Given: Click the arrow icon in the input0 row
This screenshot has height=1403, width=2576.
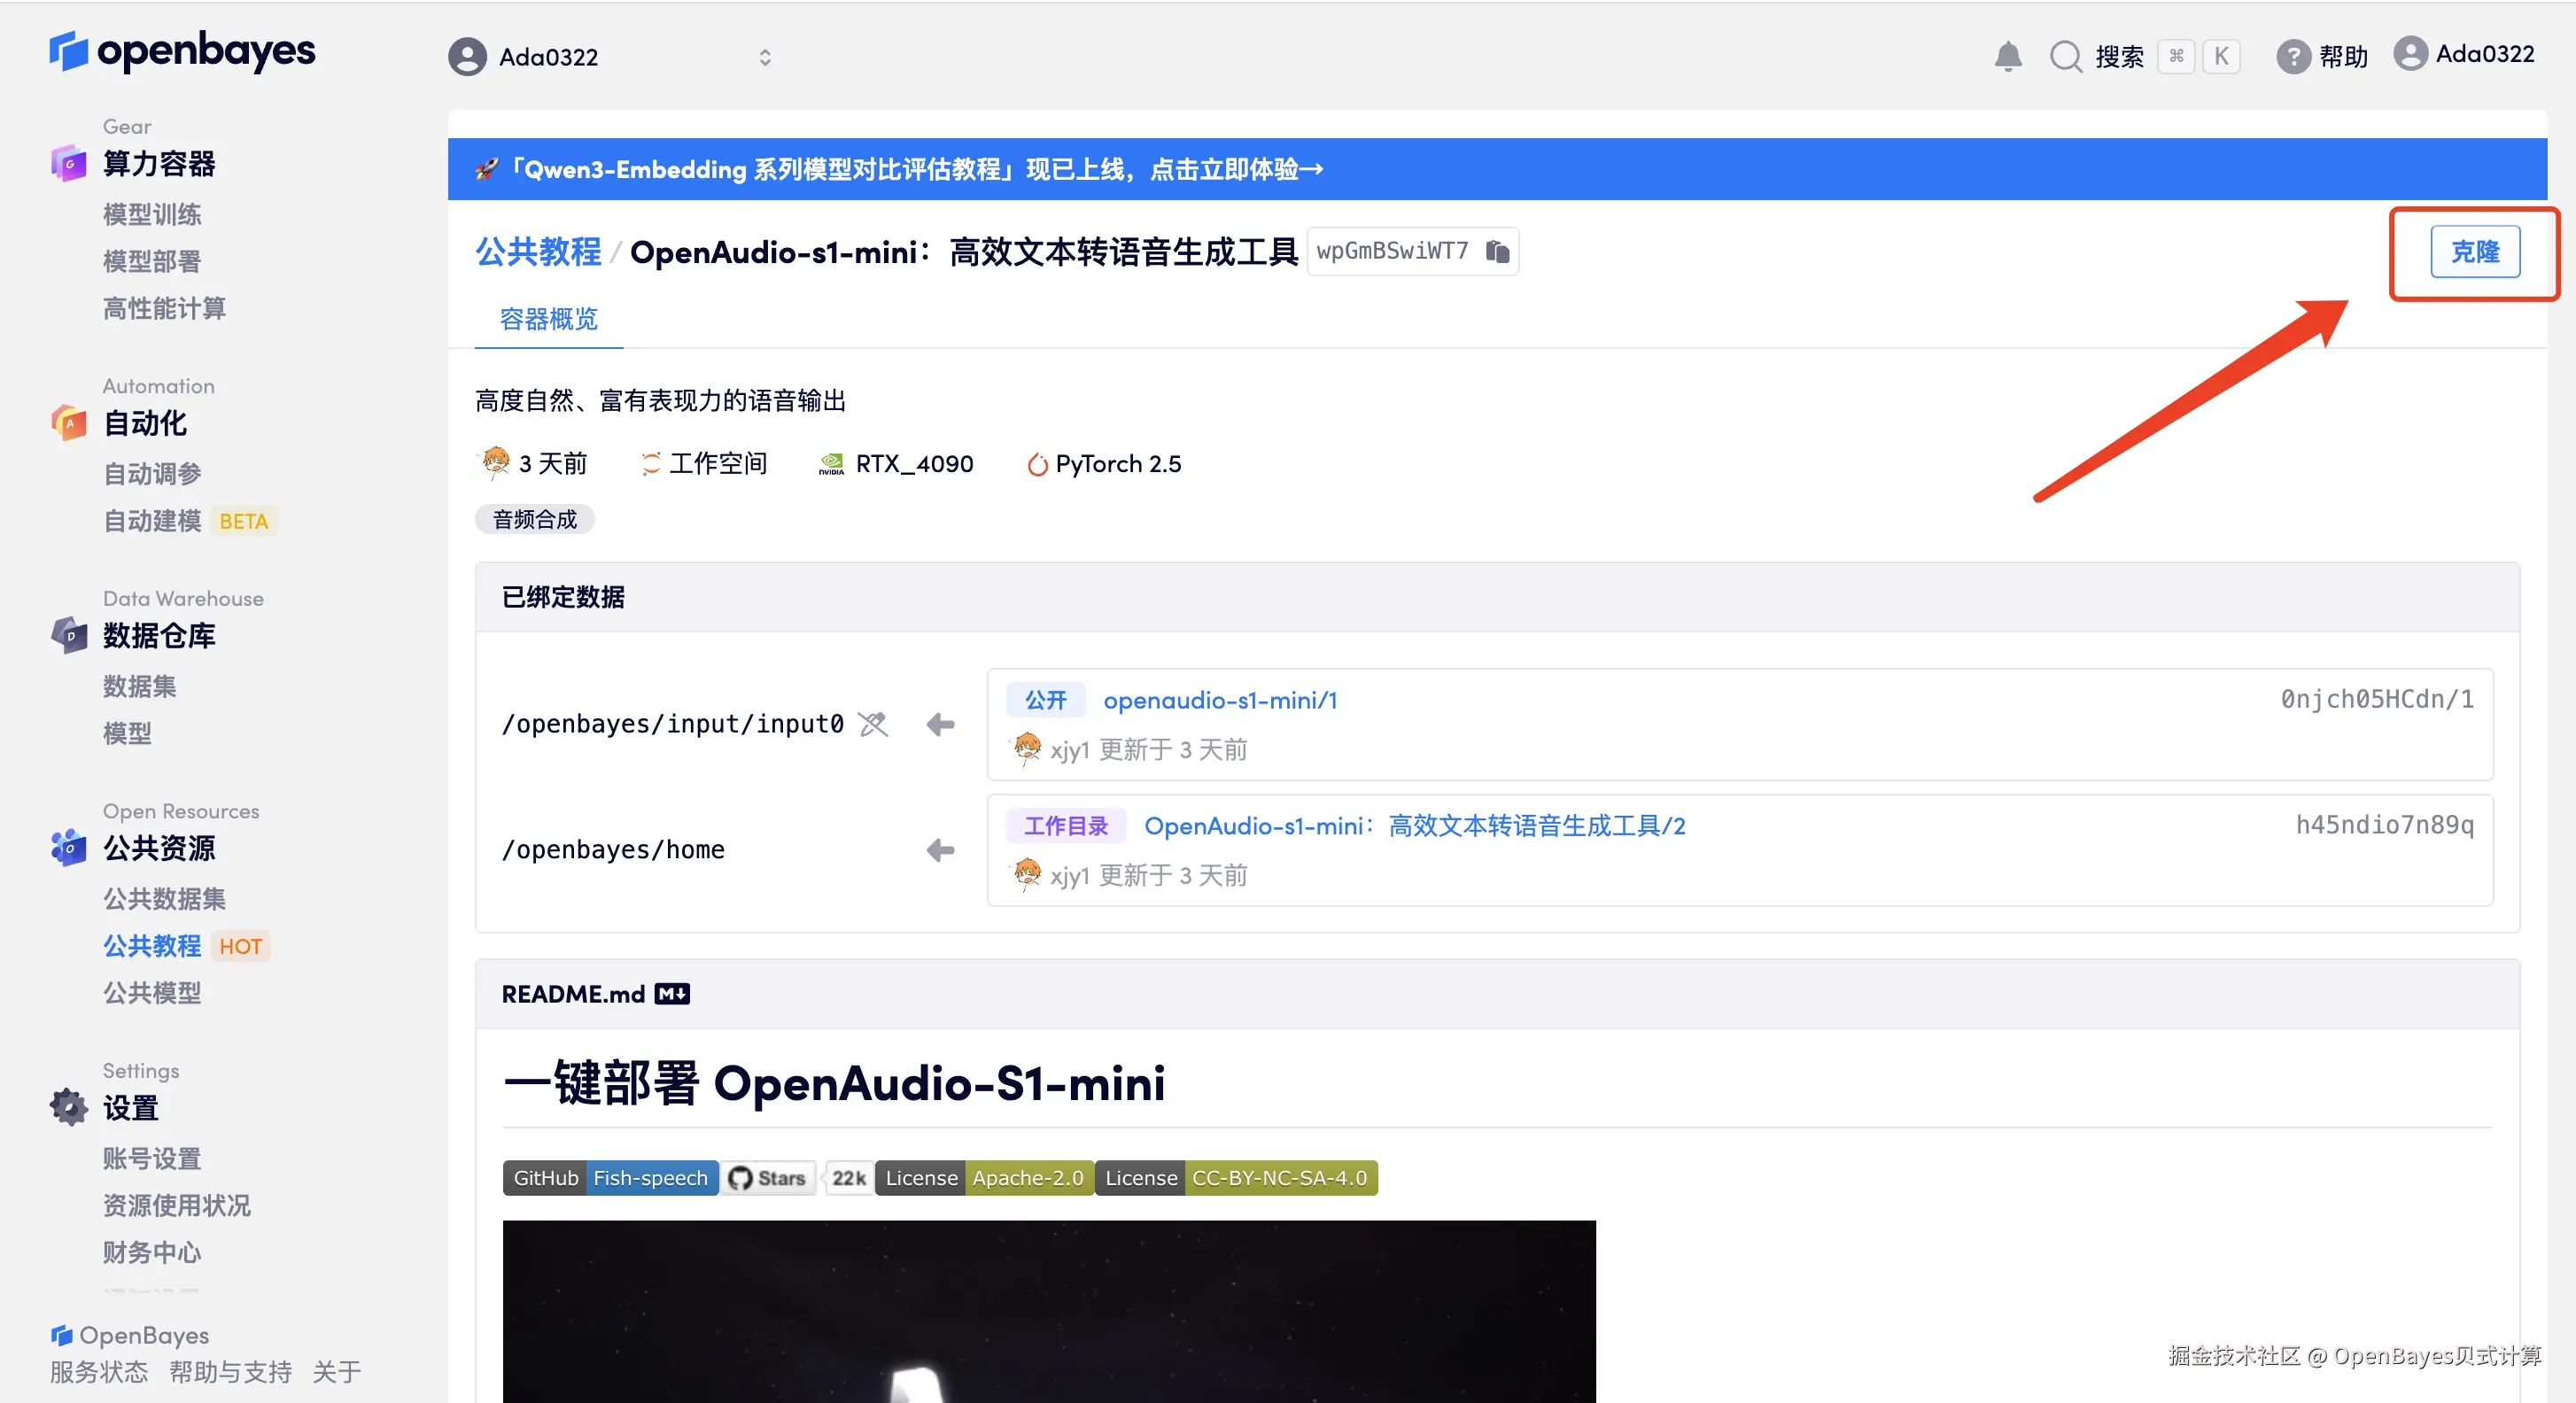Looking at the screenshot, I should (940, 724).
